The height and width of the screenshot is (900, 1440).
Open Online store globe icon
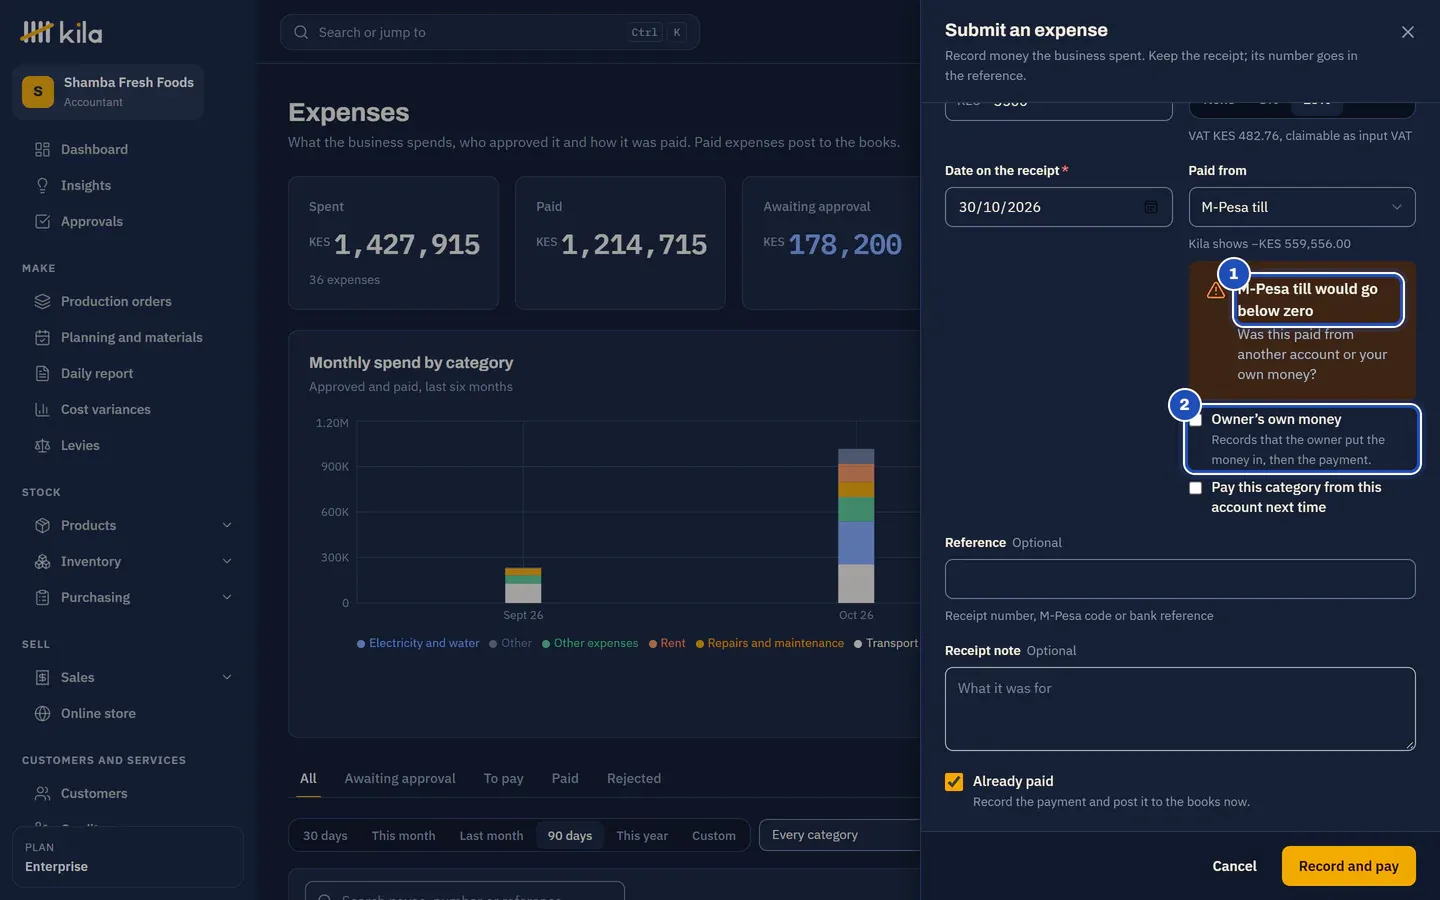coord(42,714)
